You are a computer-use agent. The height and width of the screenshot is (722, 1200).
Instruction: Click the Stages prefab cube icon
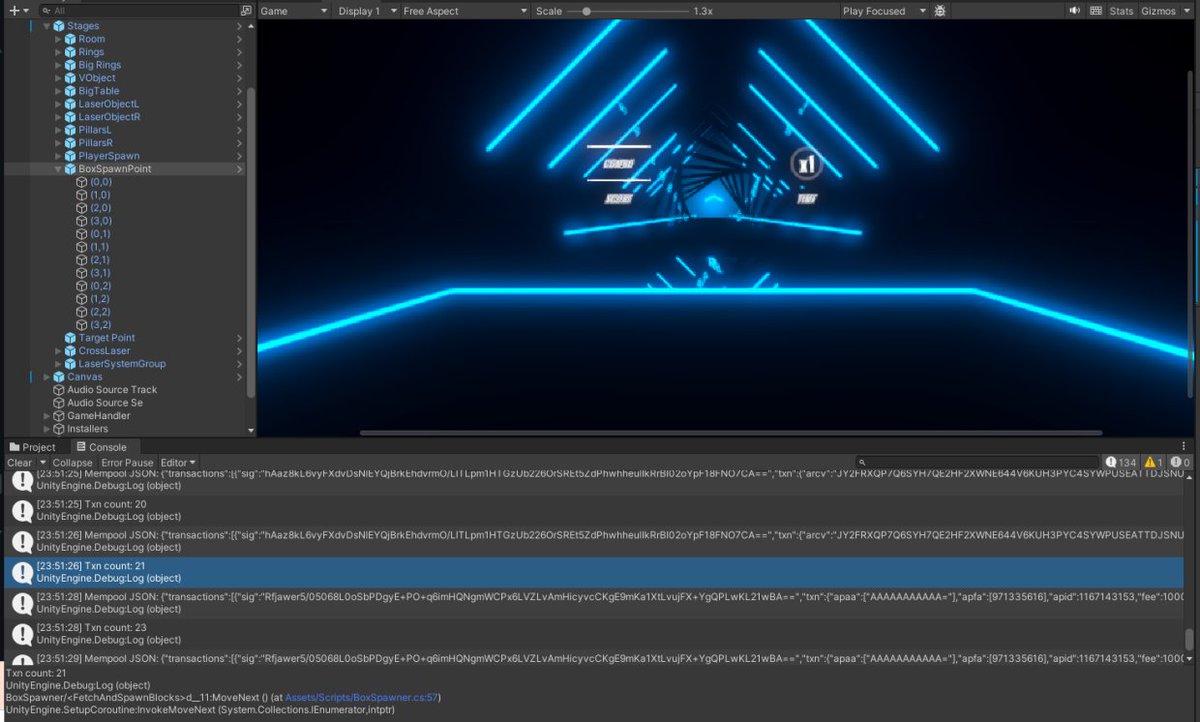(x=58, y=26)
